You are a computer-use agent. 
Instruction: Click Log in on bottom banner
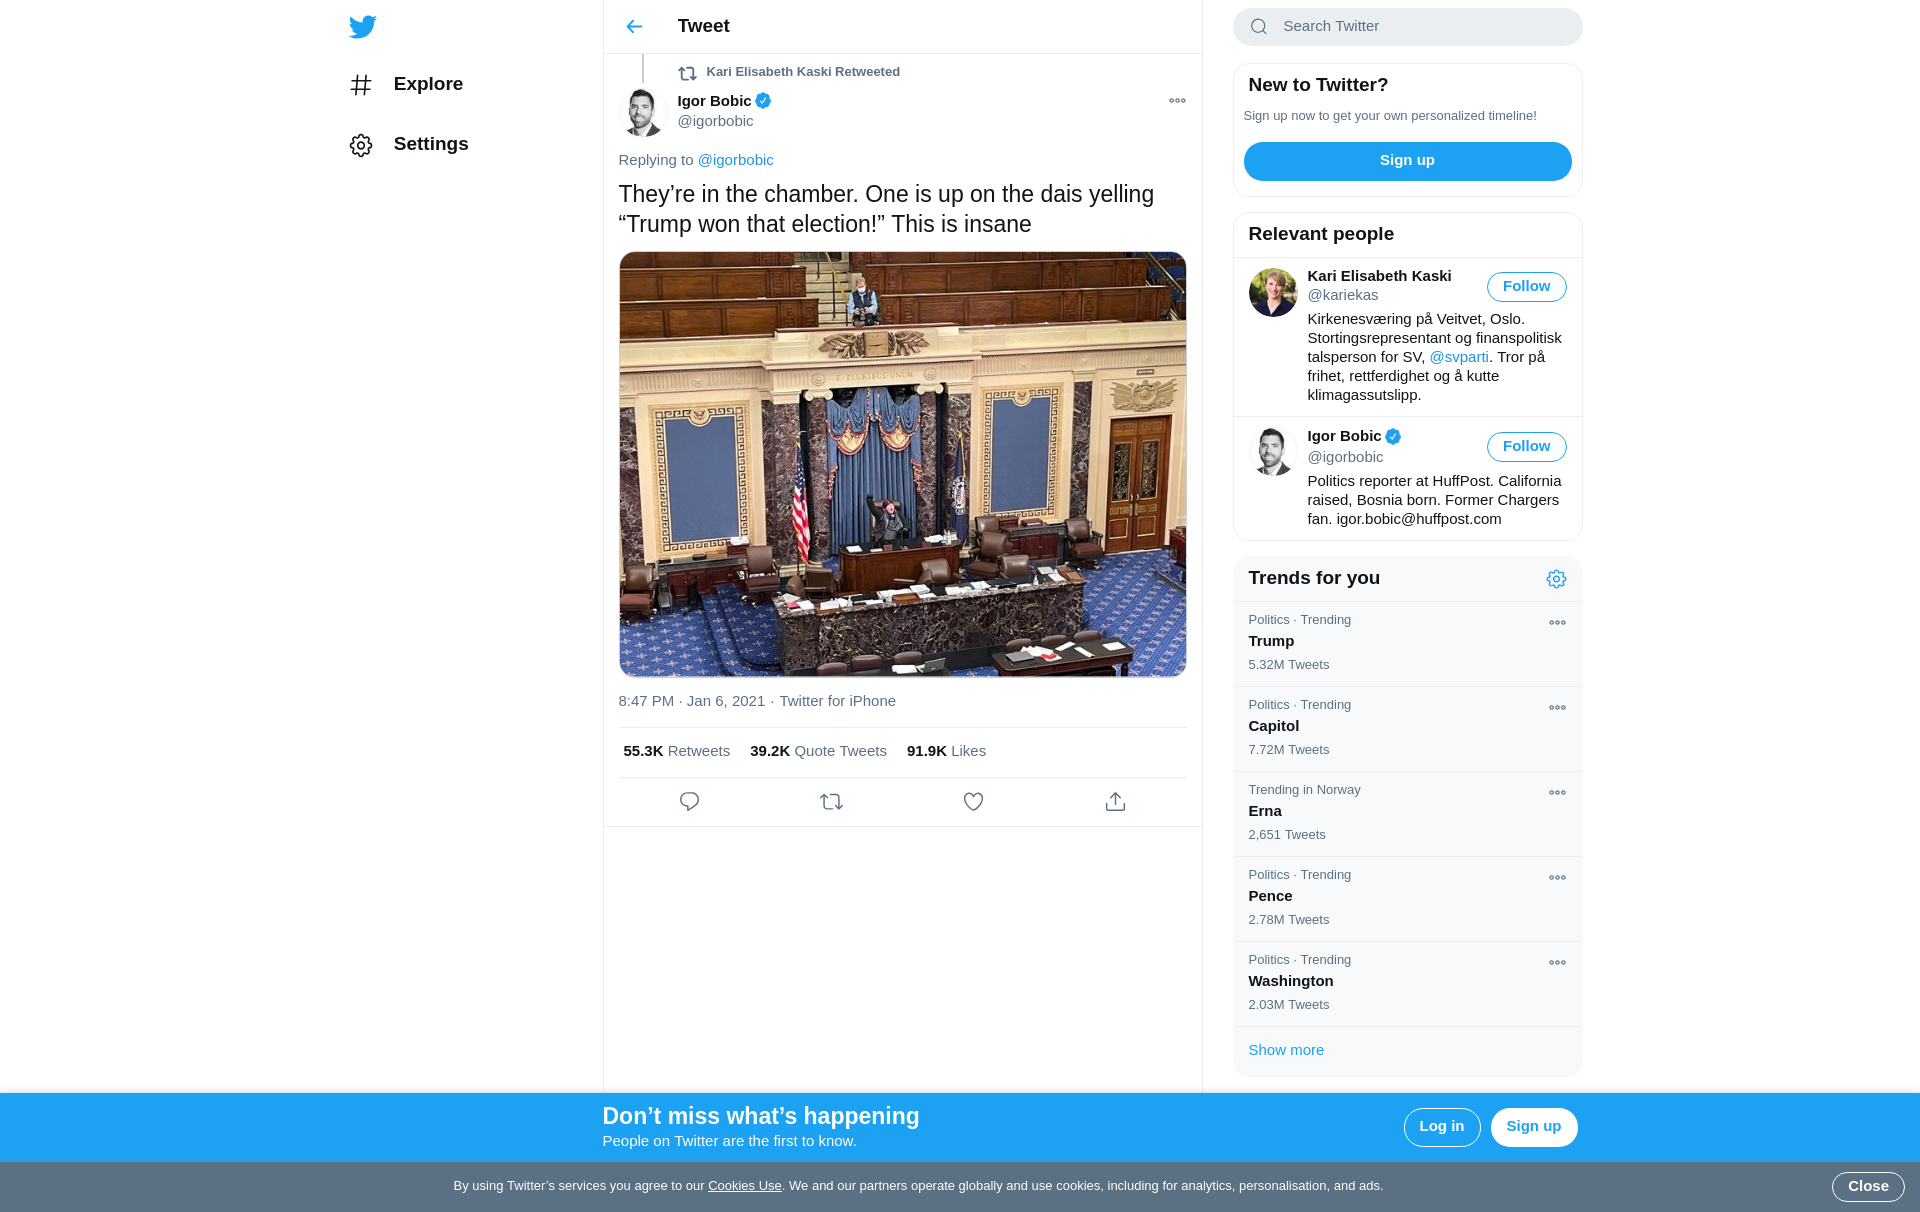(1441, 1127)
